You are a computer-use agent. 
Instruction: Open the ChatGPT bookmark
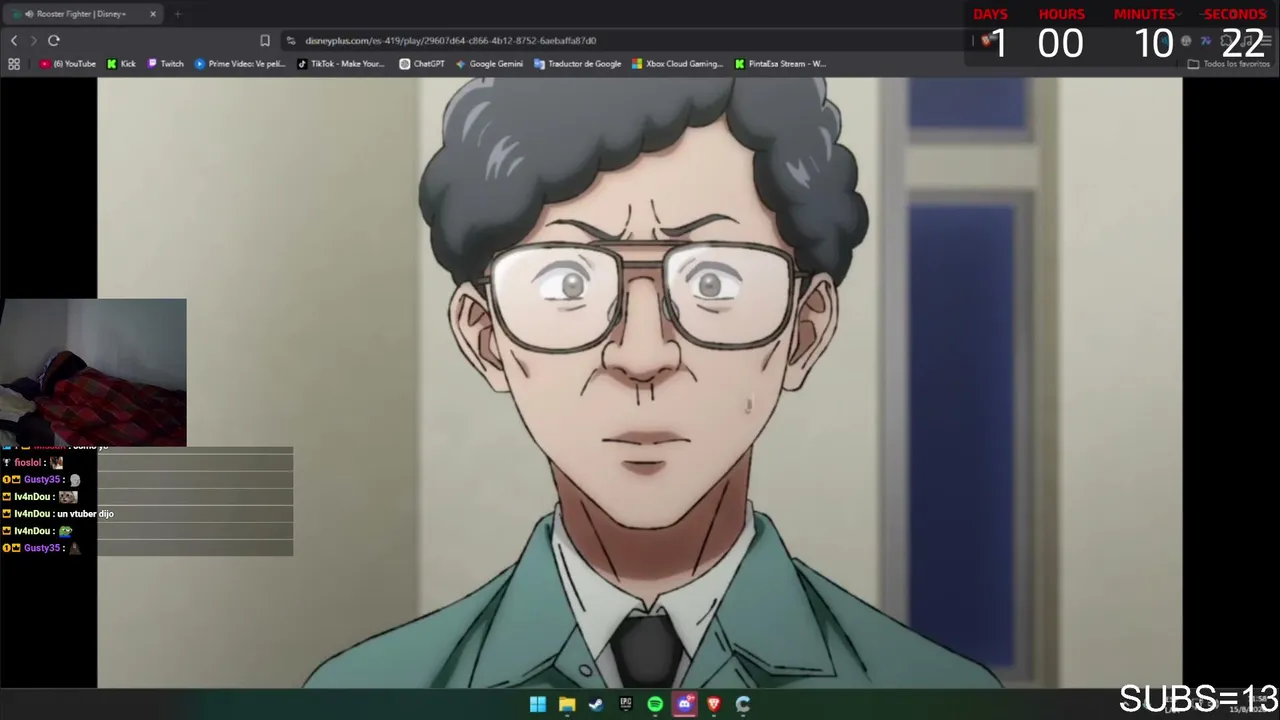(422, 64)
